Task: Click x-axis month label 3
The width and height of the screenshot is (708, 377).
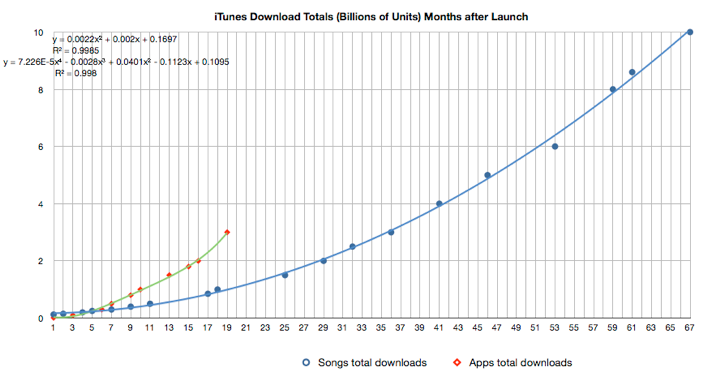Action: click(x=72, y=328)
